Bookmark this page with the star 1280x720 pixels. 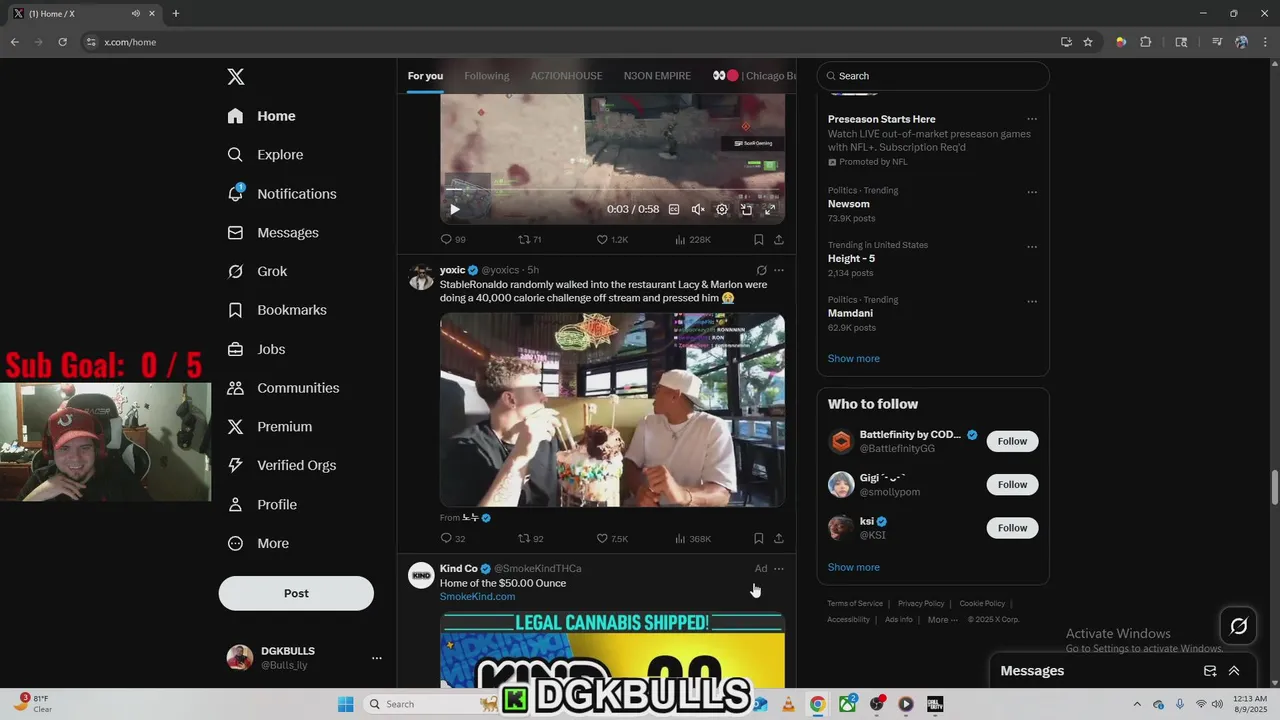coord(1088,42)
